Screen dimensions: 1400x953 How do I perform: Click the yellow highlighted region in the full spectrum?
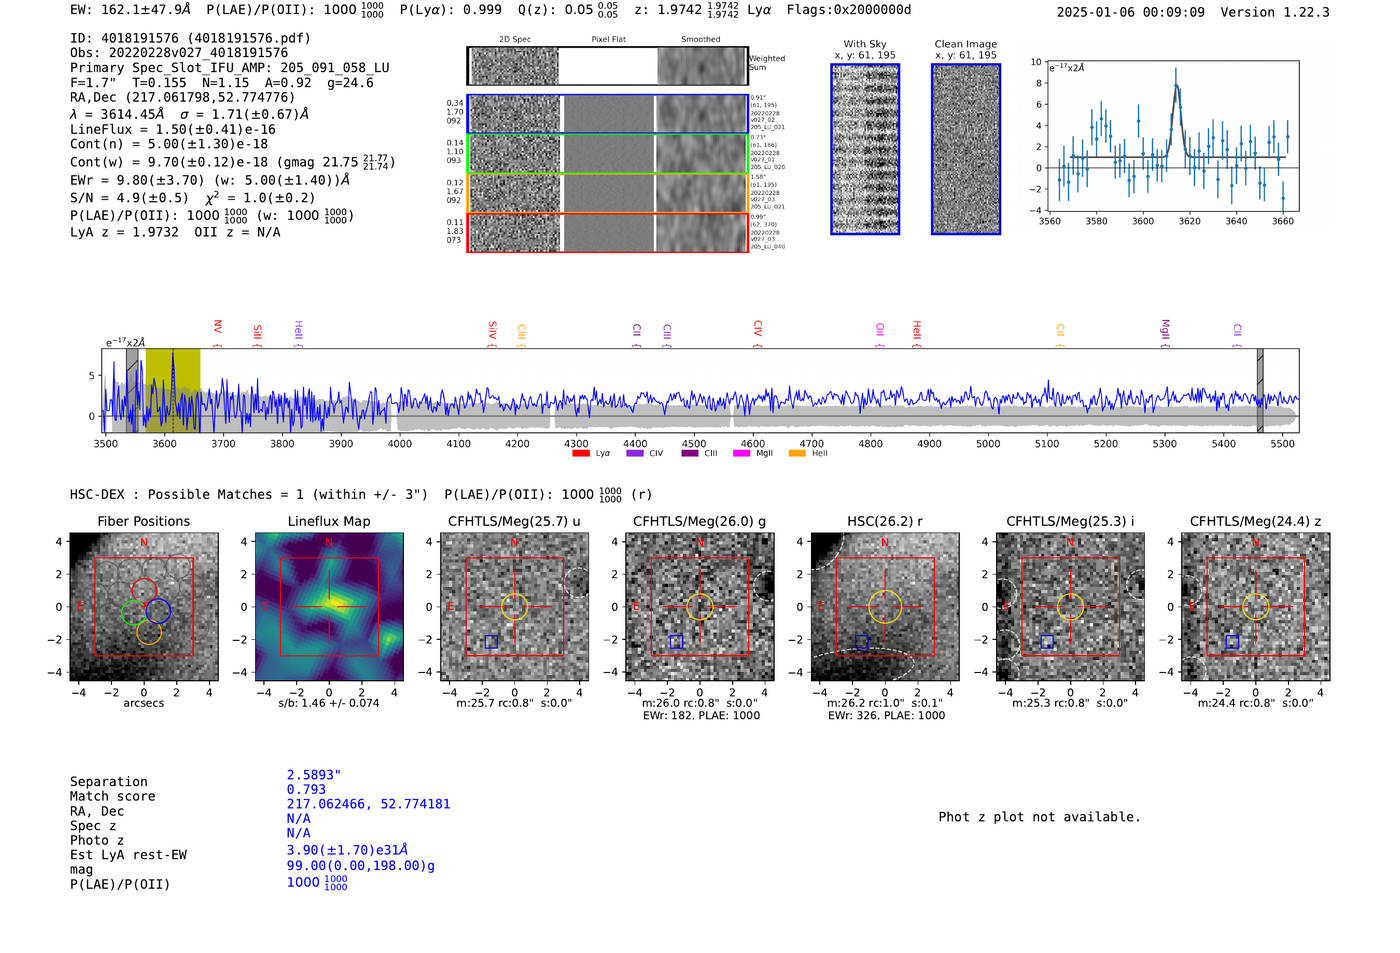tap(173, 390)
